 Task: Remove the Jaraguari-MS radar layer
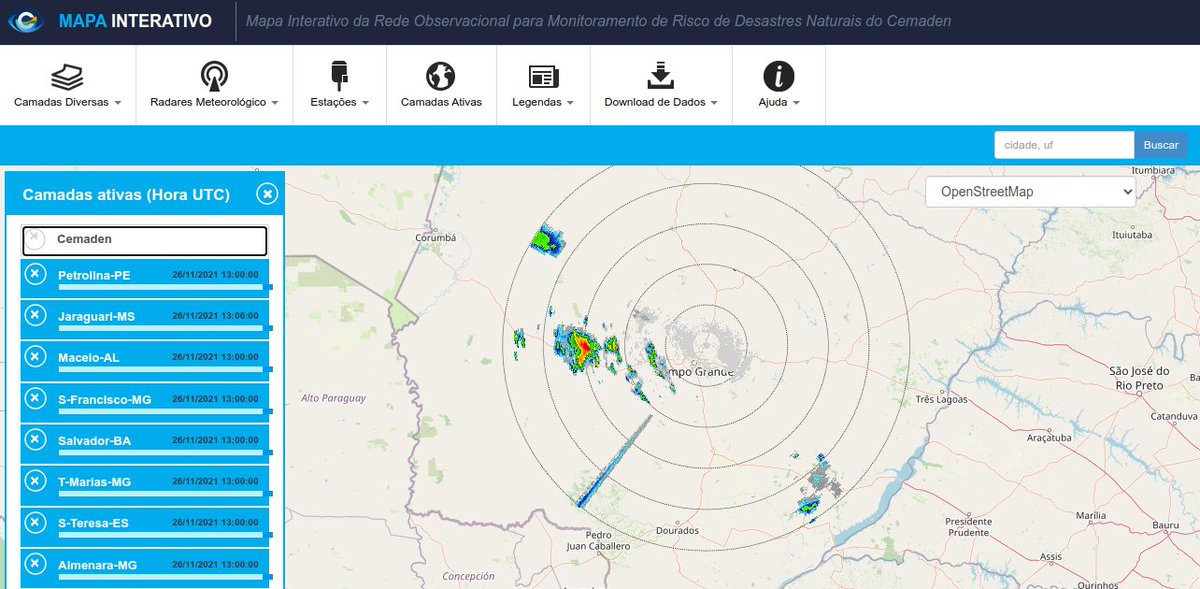click(35, 315)
